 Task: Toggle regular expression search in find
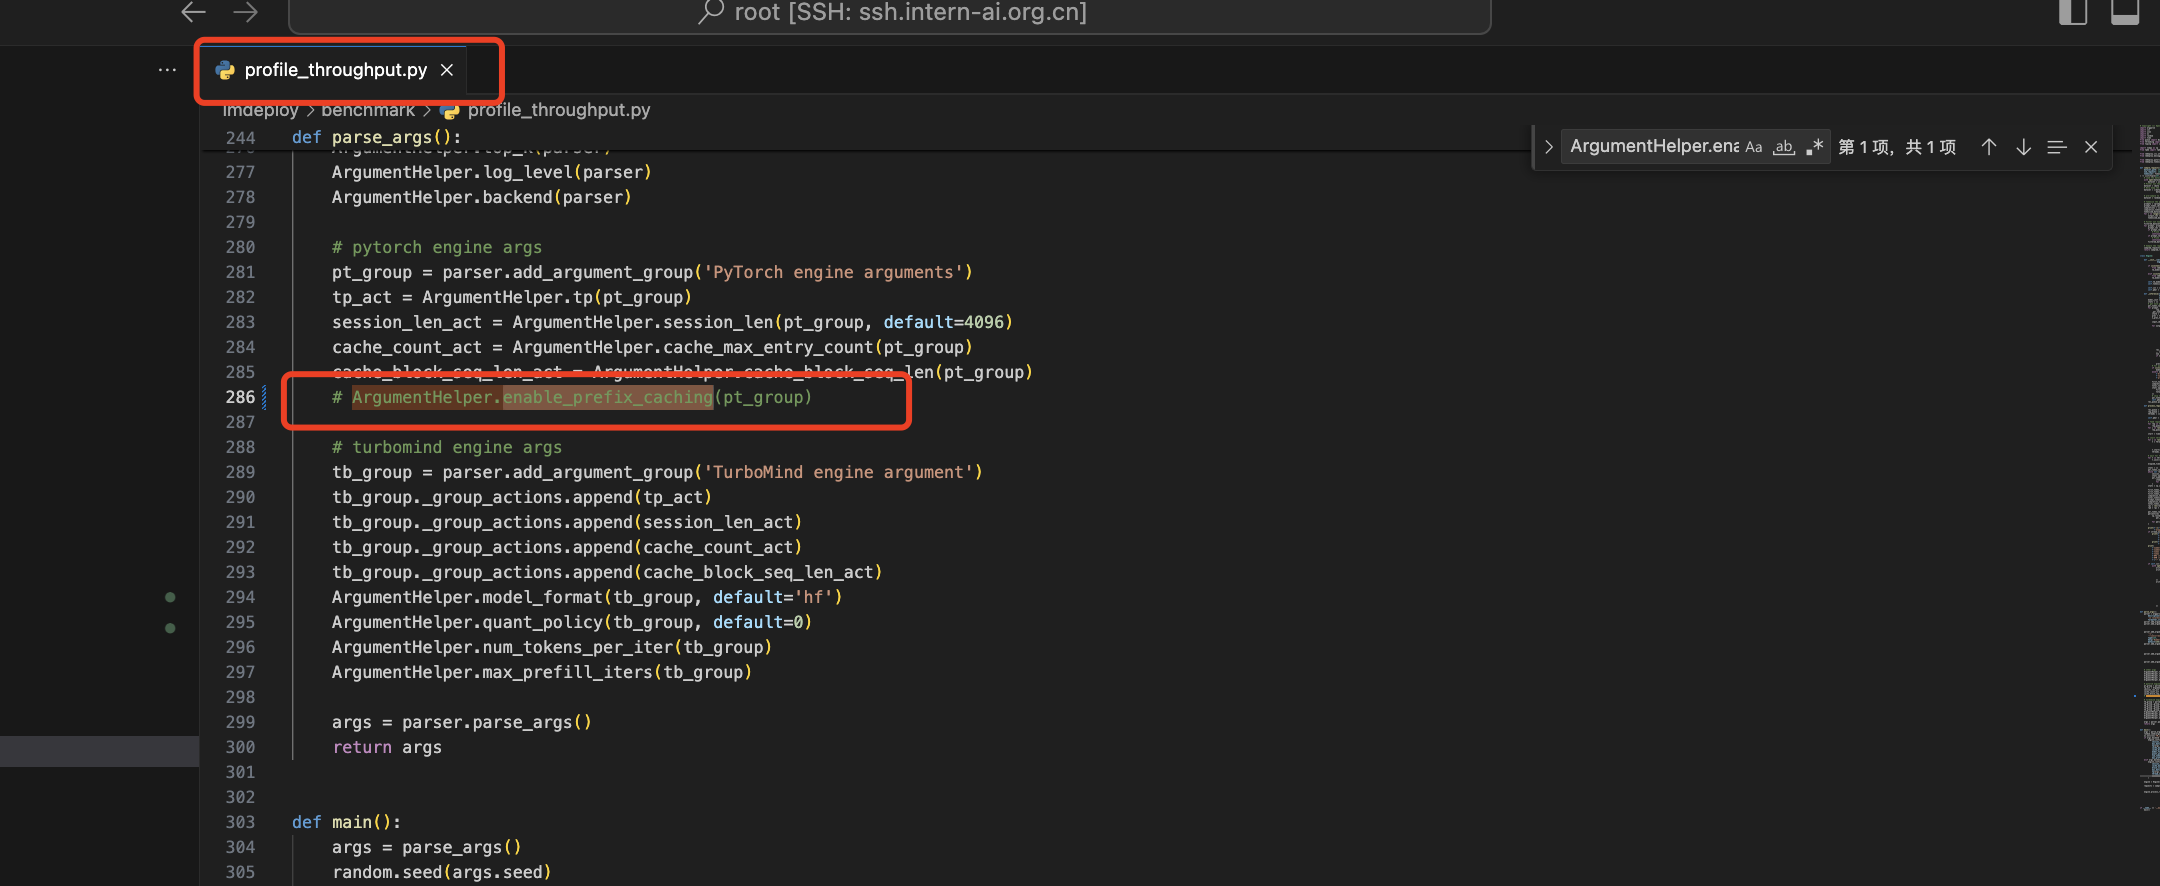1815,147
